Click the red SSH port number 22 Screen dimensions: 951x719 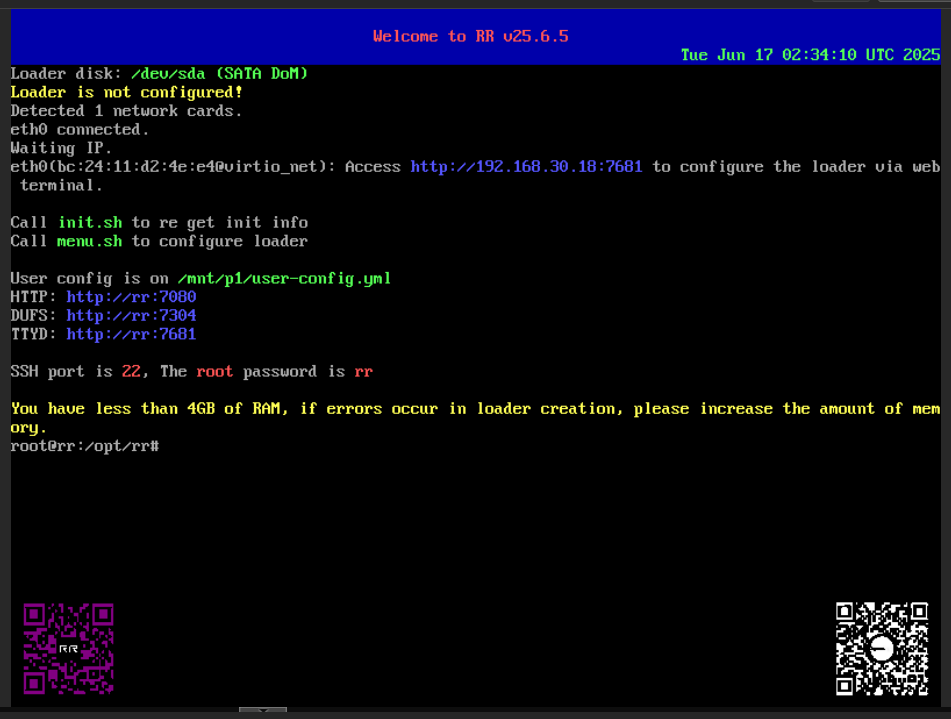point(131,371)
